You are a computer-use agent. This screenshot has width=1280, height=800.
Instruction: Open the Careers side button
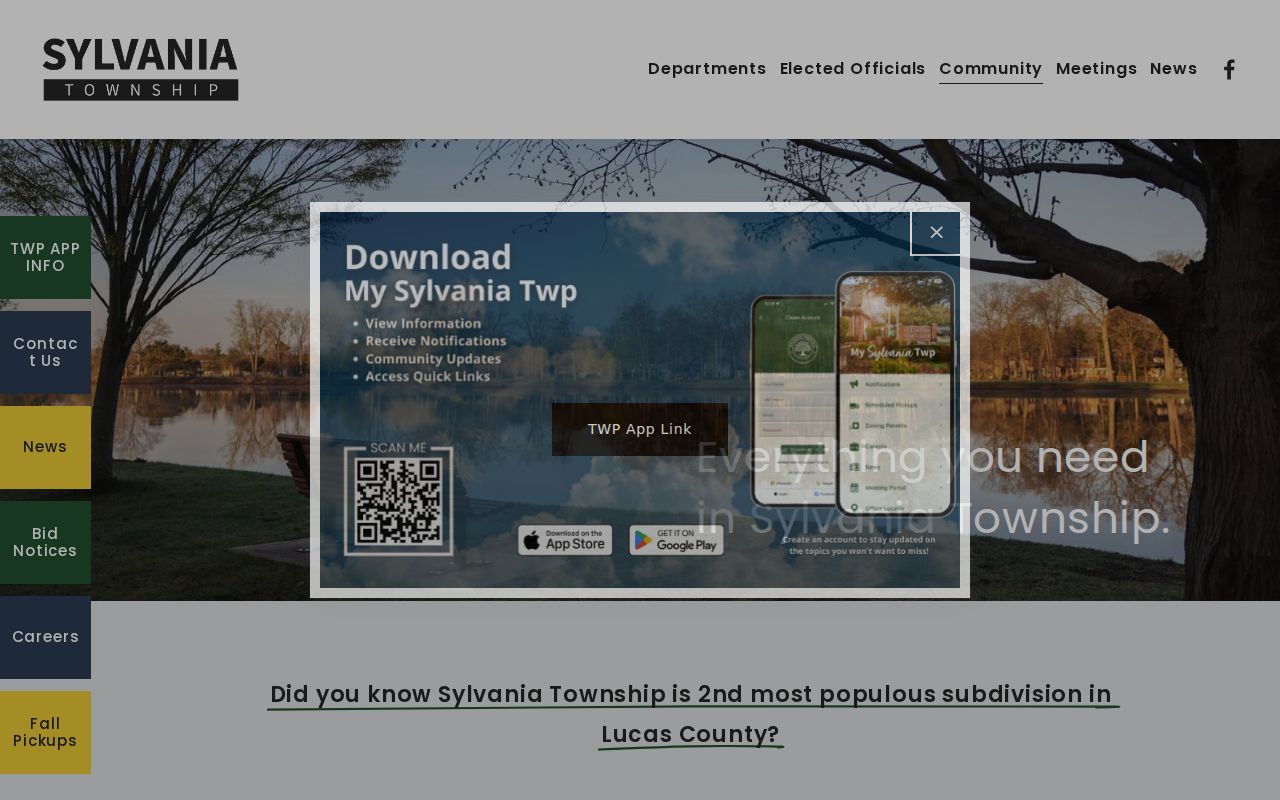tap(45, 637)
